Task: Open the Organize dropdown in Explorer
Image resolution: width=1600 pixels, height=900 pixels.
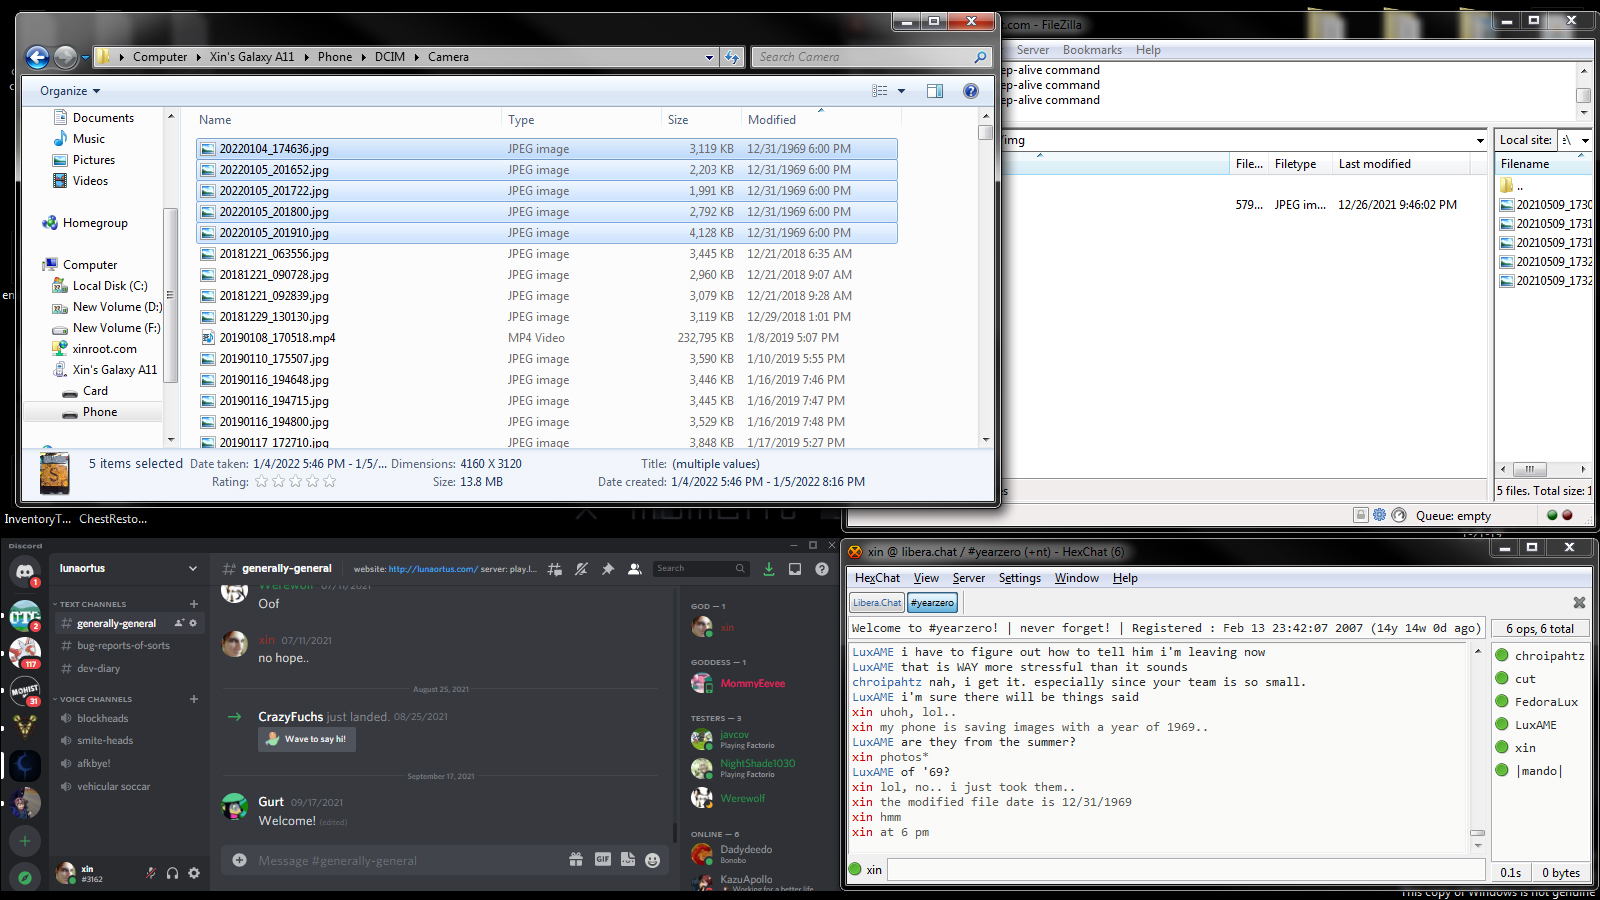Action: click(x=70, y=91)
